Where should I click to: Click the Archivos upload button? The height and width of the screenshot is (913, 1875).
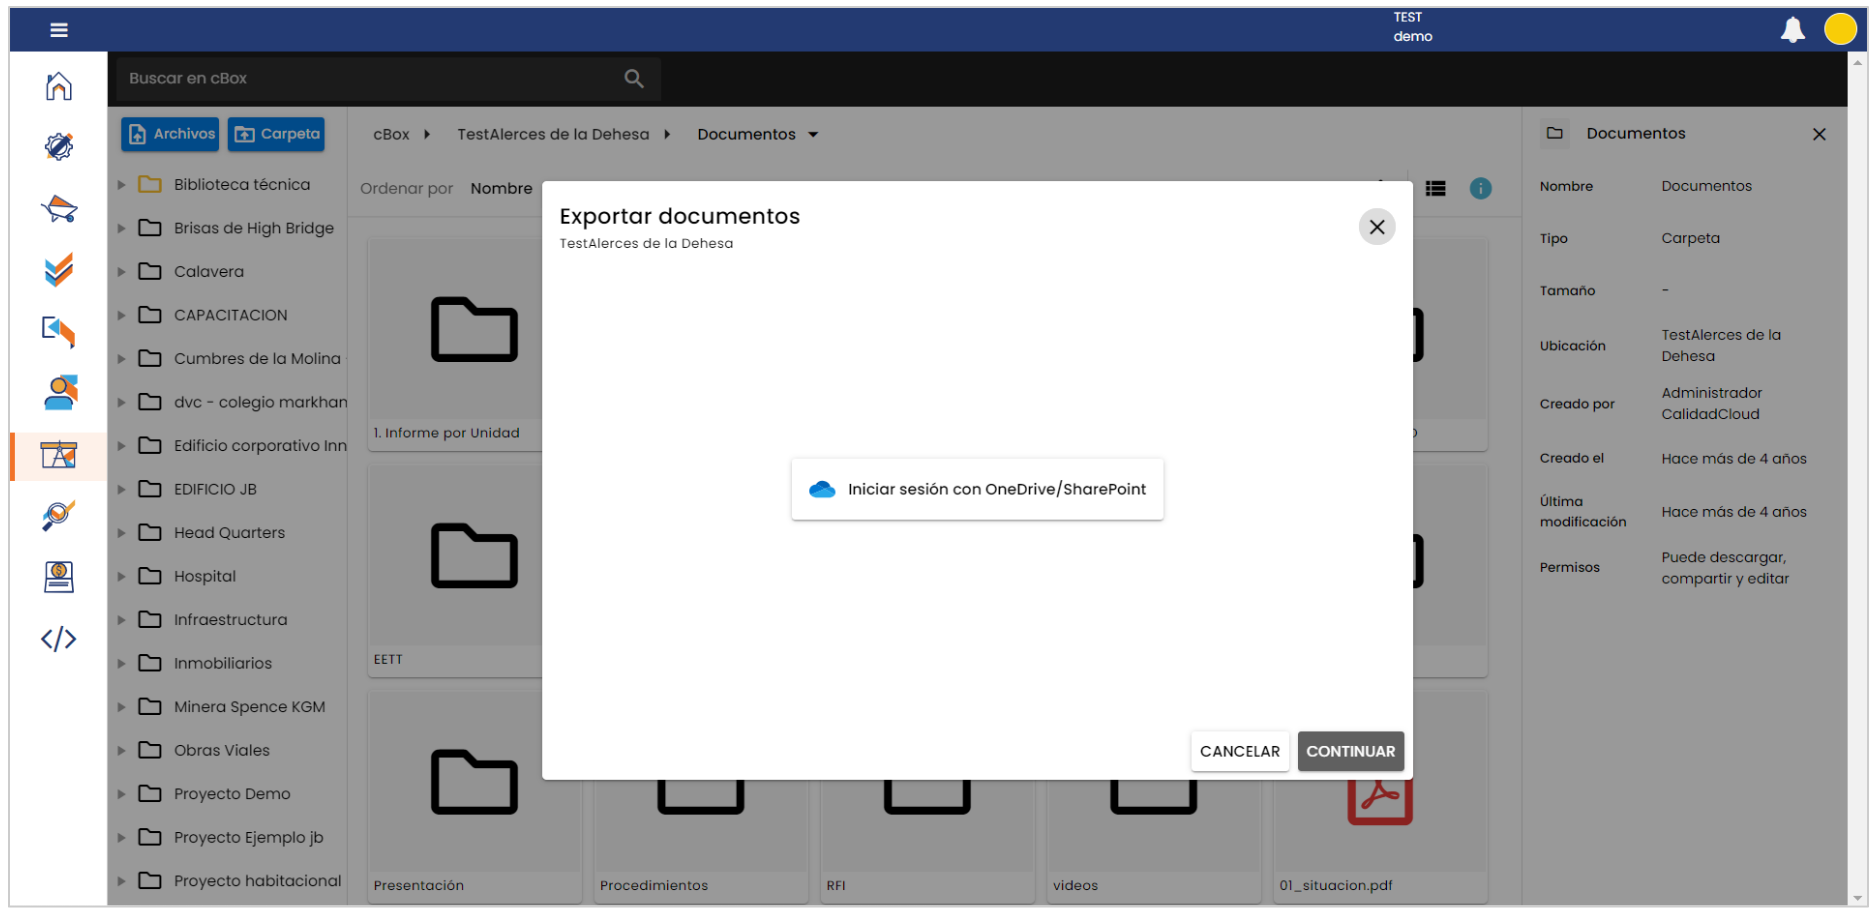click(x=170, y=134)
